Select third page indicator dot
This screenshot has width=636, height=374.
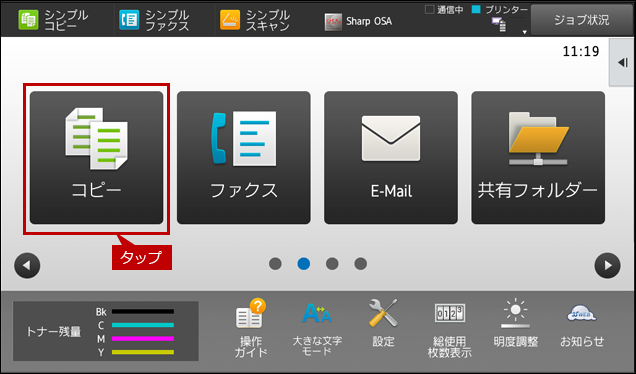pos(332,264)
